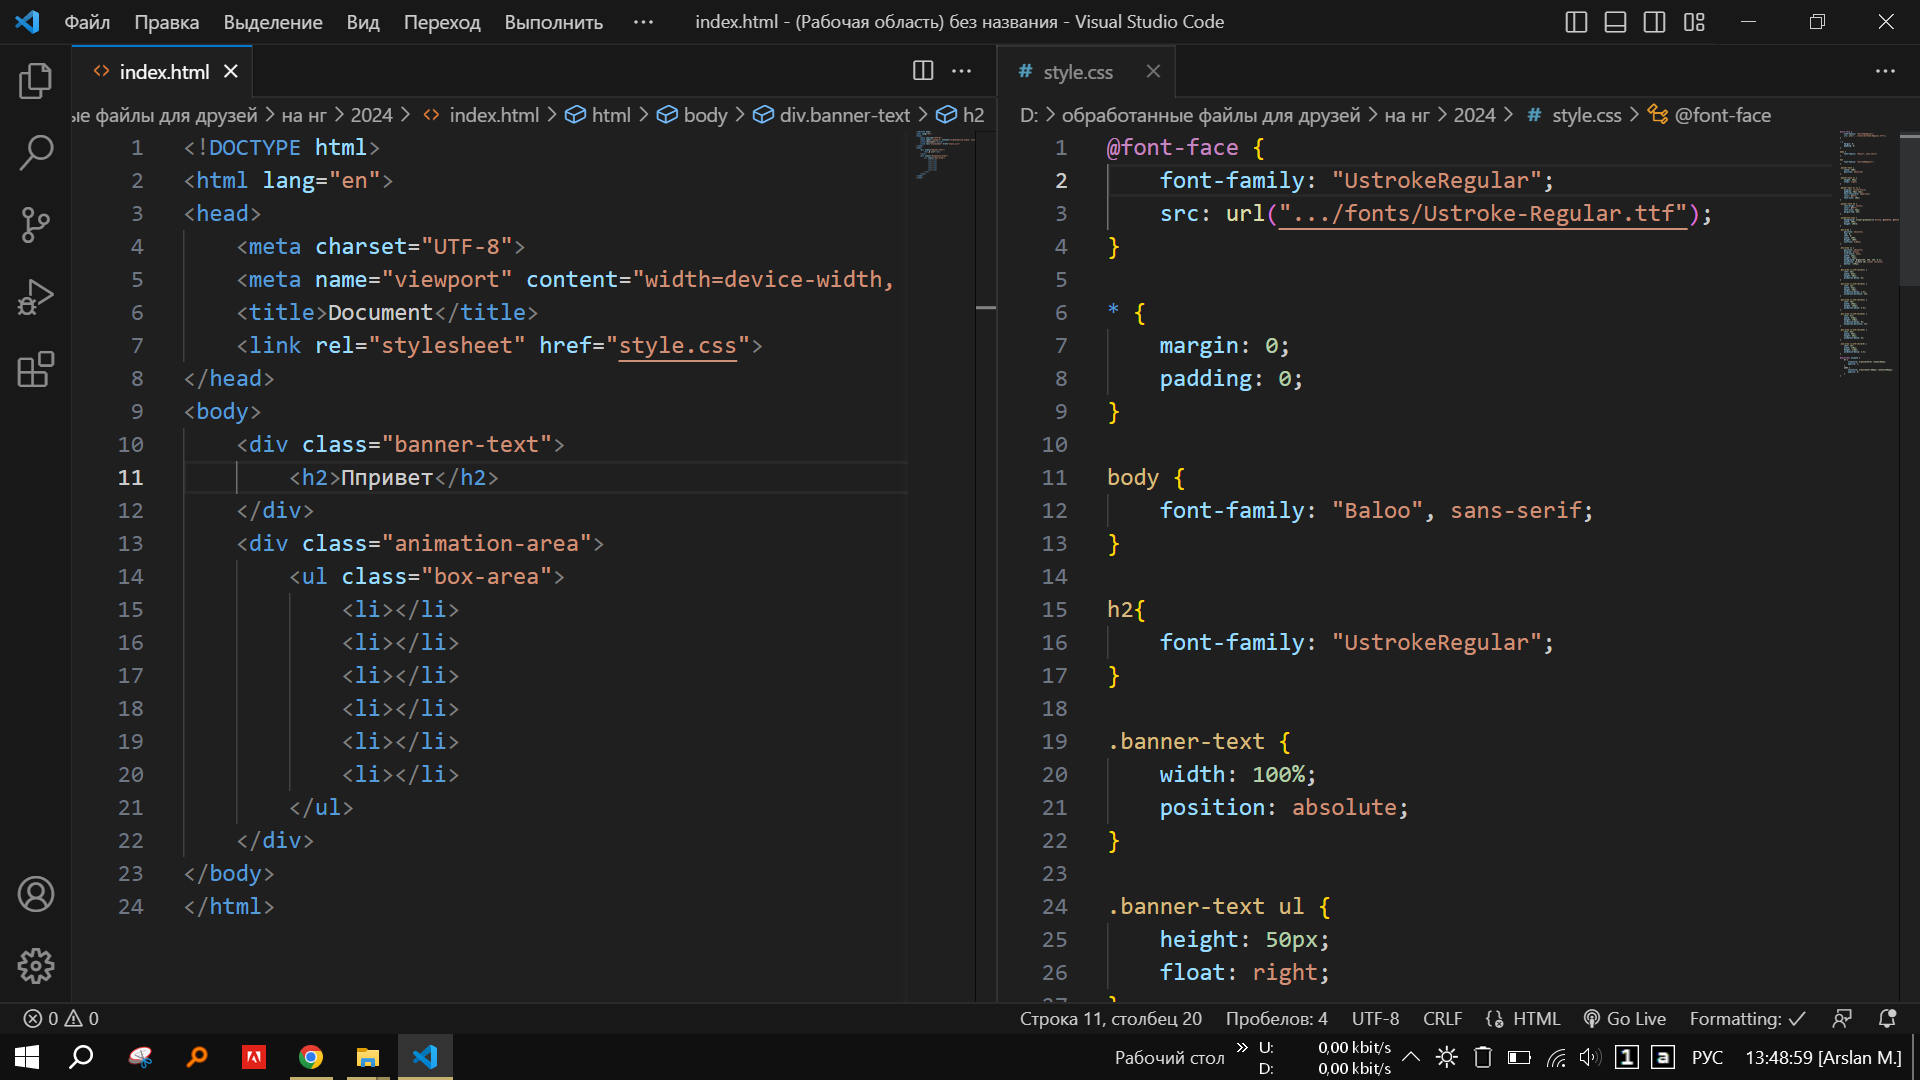Select the h2 breadcrumb element

[960, 115]
